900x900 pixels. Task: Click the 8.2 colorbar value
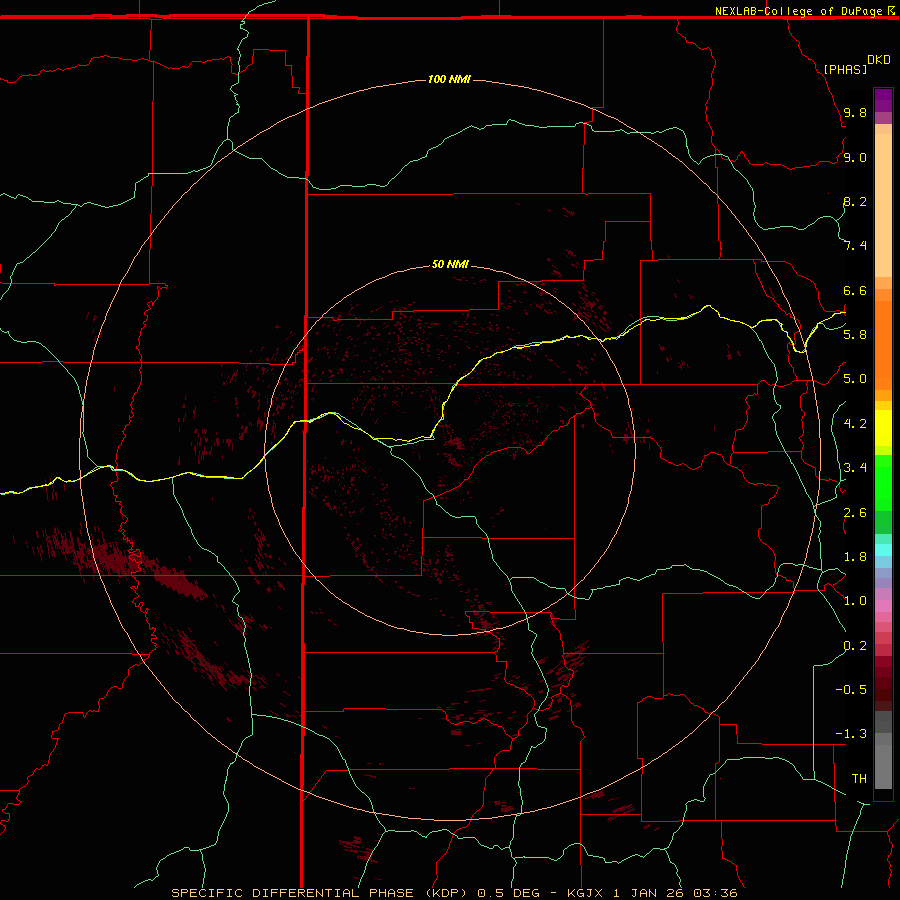[855, 201]
